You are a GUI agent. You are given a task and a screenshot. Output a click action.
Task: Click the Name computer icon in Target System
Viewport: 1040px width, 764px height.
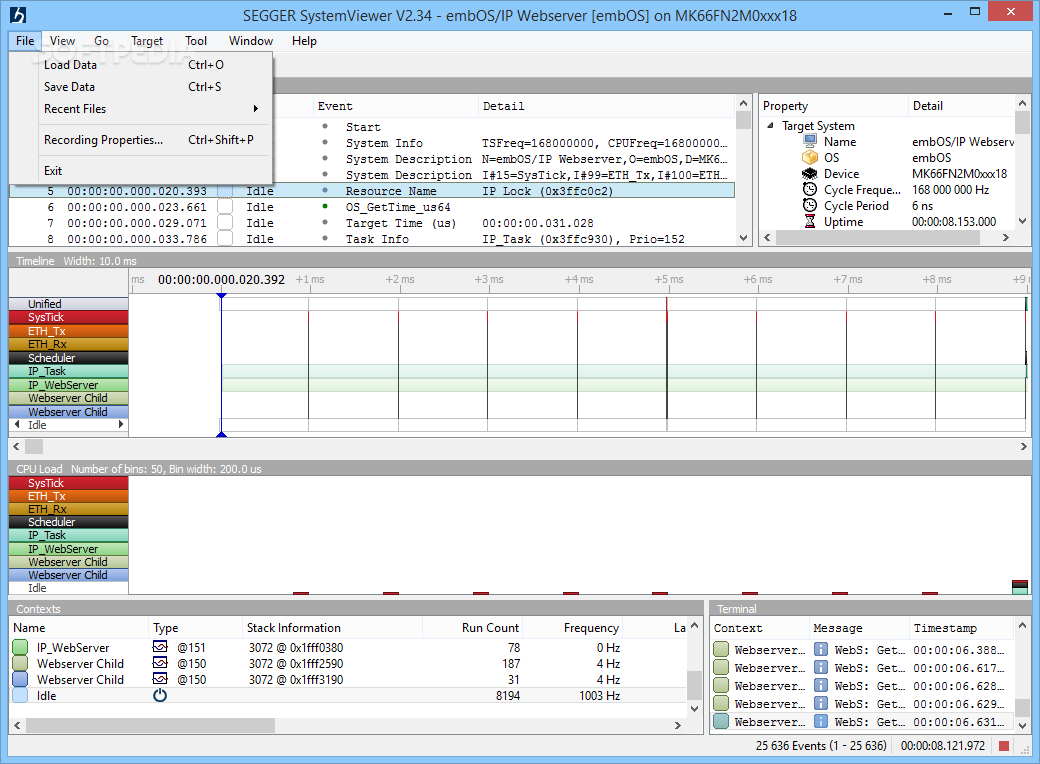pos(810,141)
